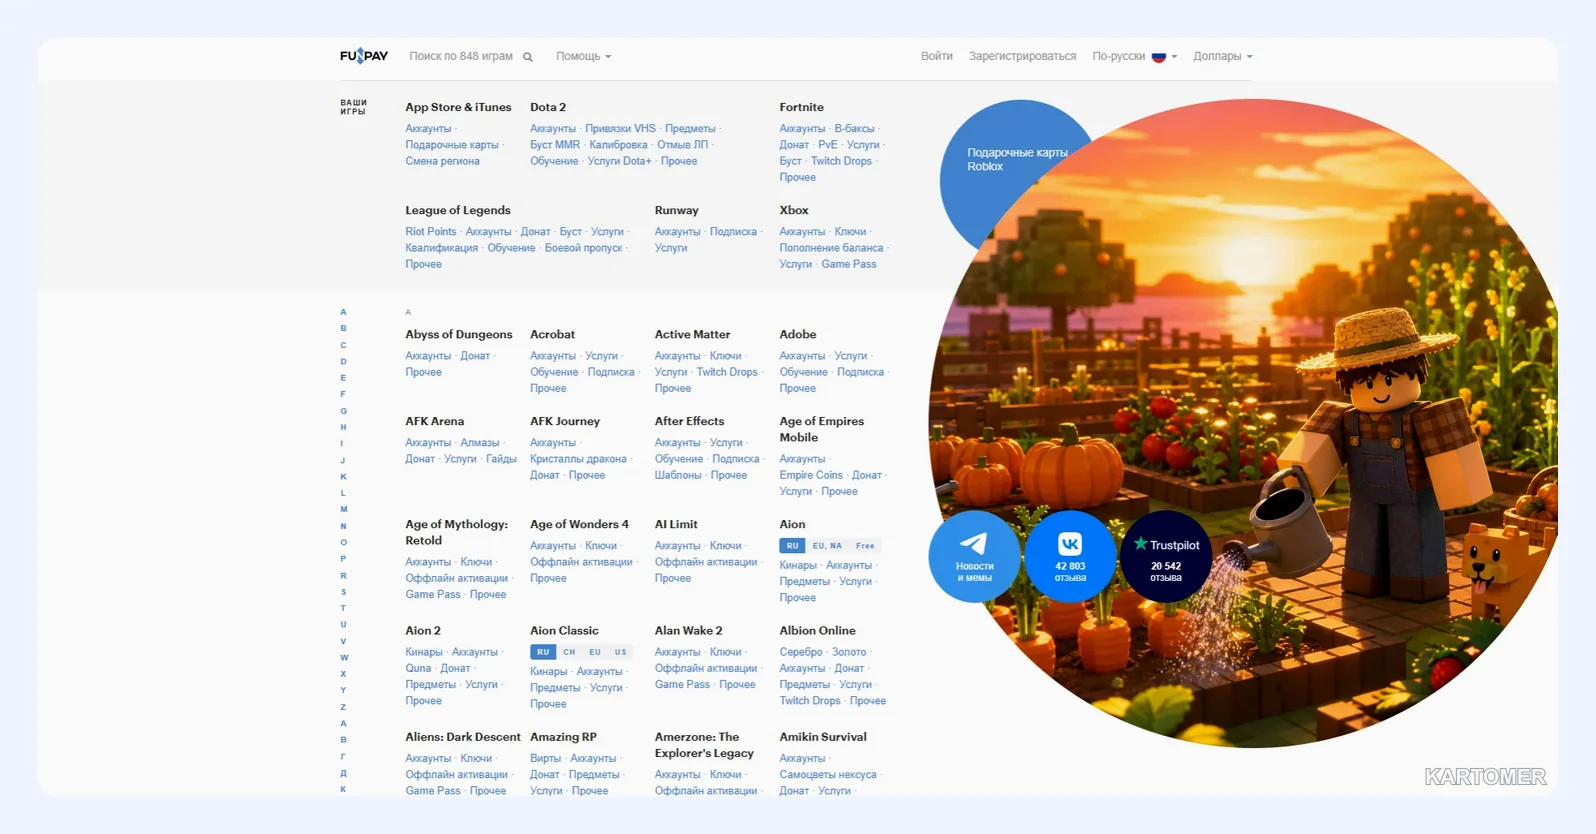Open the Trustpilot reviews circle

click(1166, 556)
